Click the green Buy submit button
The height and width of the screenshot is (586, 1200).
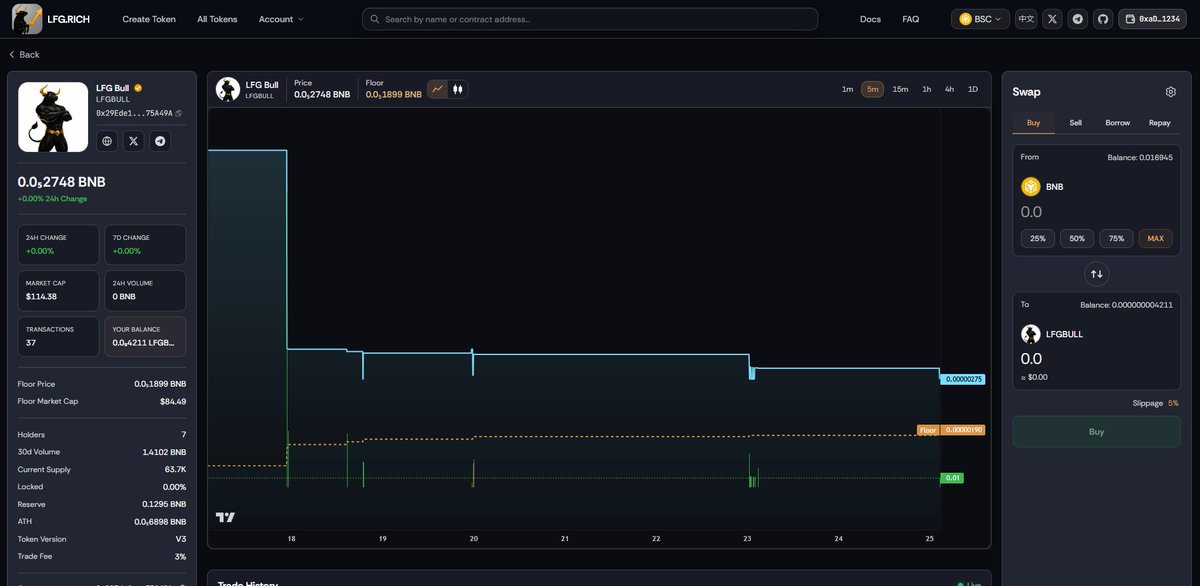point(1096,432)
